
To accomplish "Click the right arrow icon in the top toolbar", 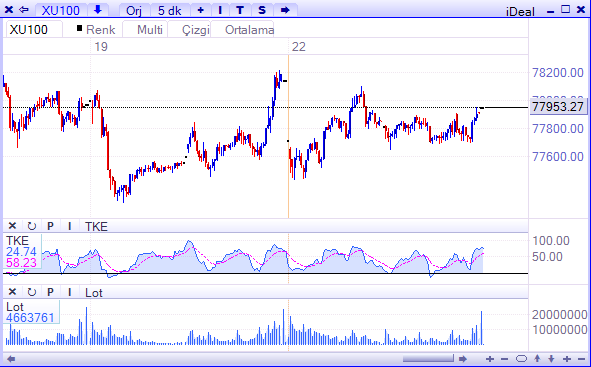I will point(285,10).
